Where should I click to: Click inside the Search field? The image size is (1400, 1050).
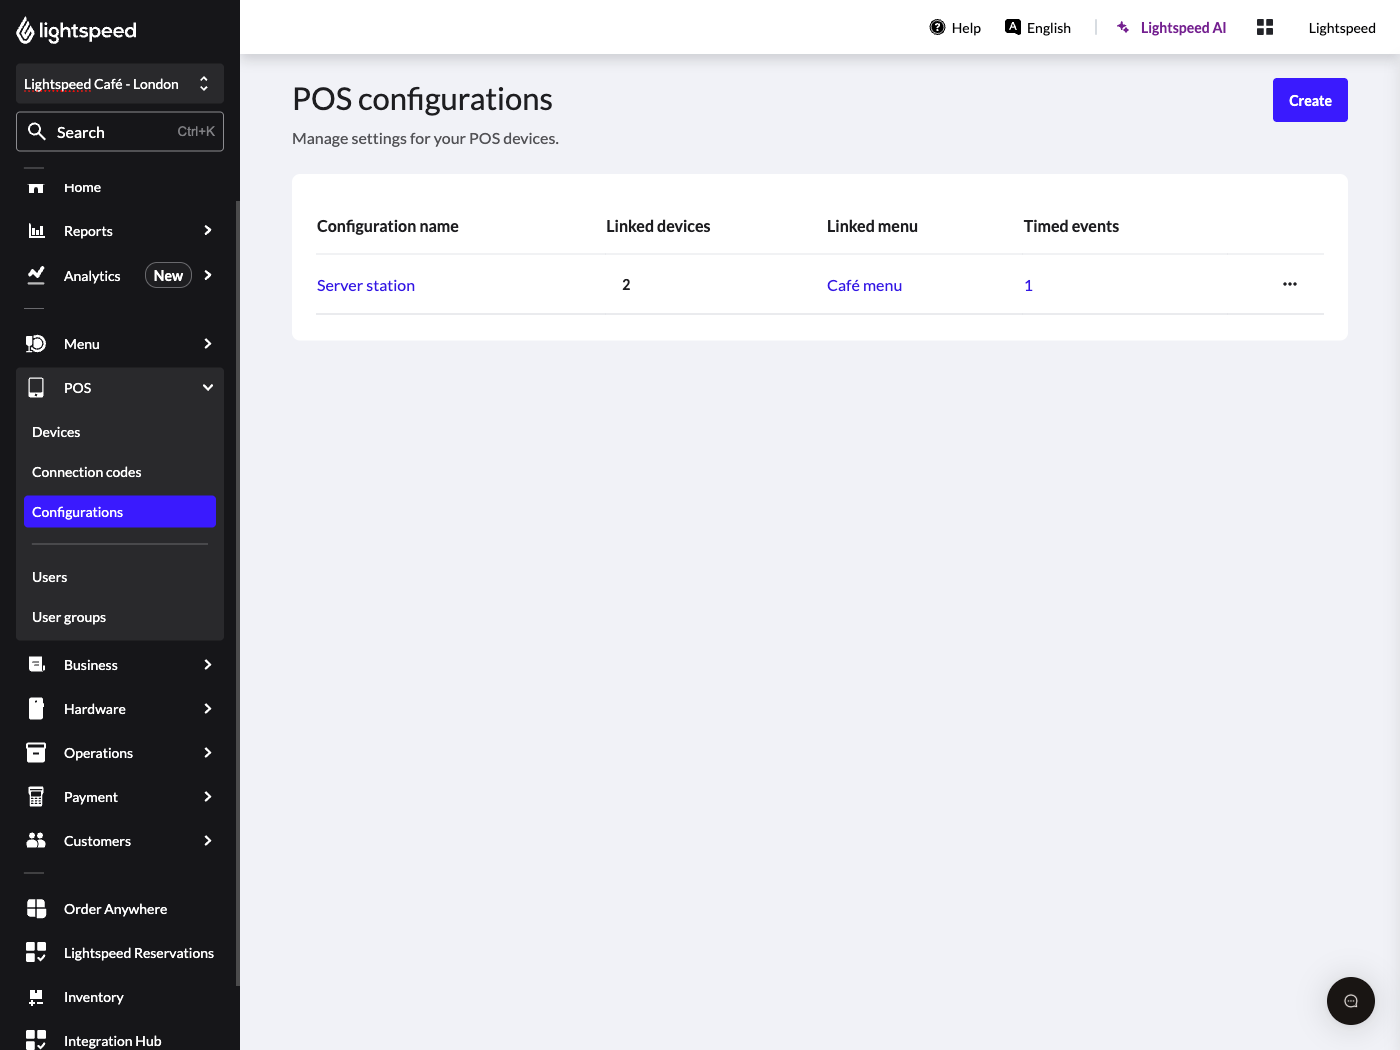[x=110, y=131]
